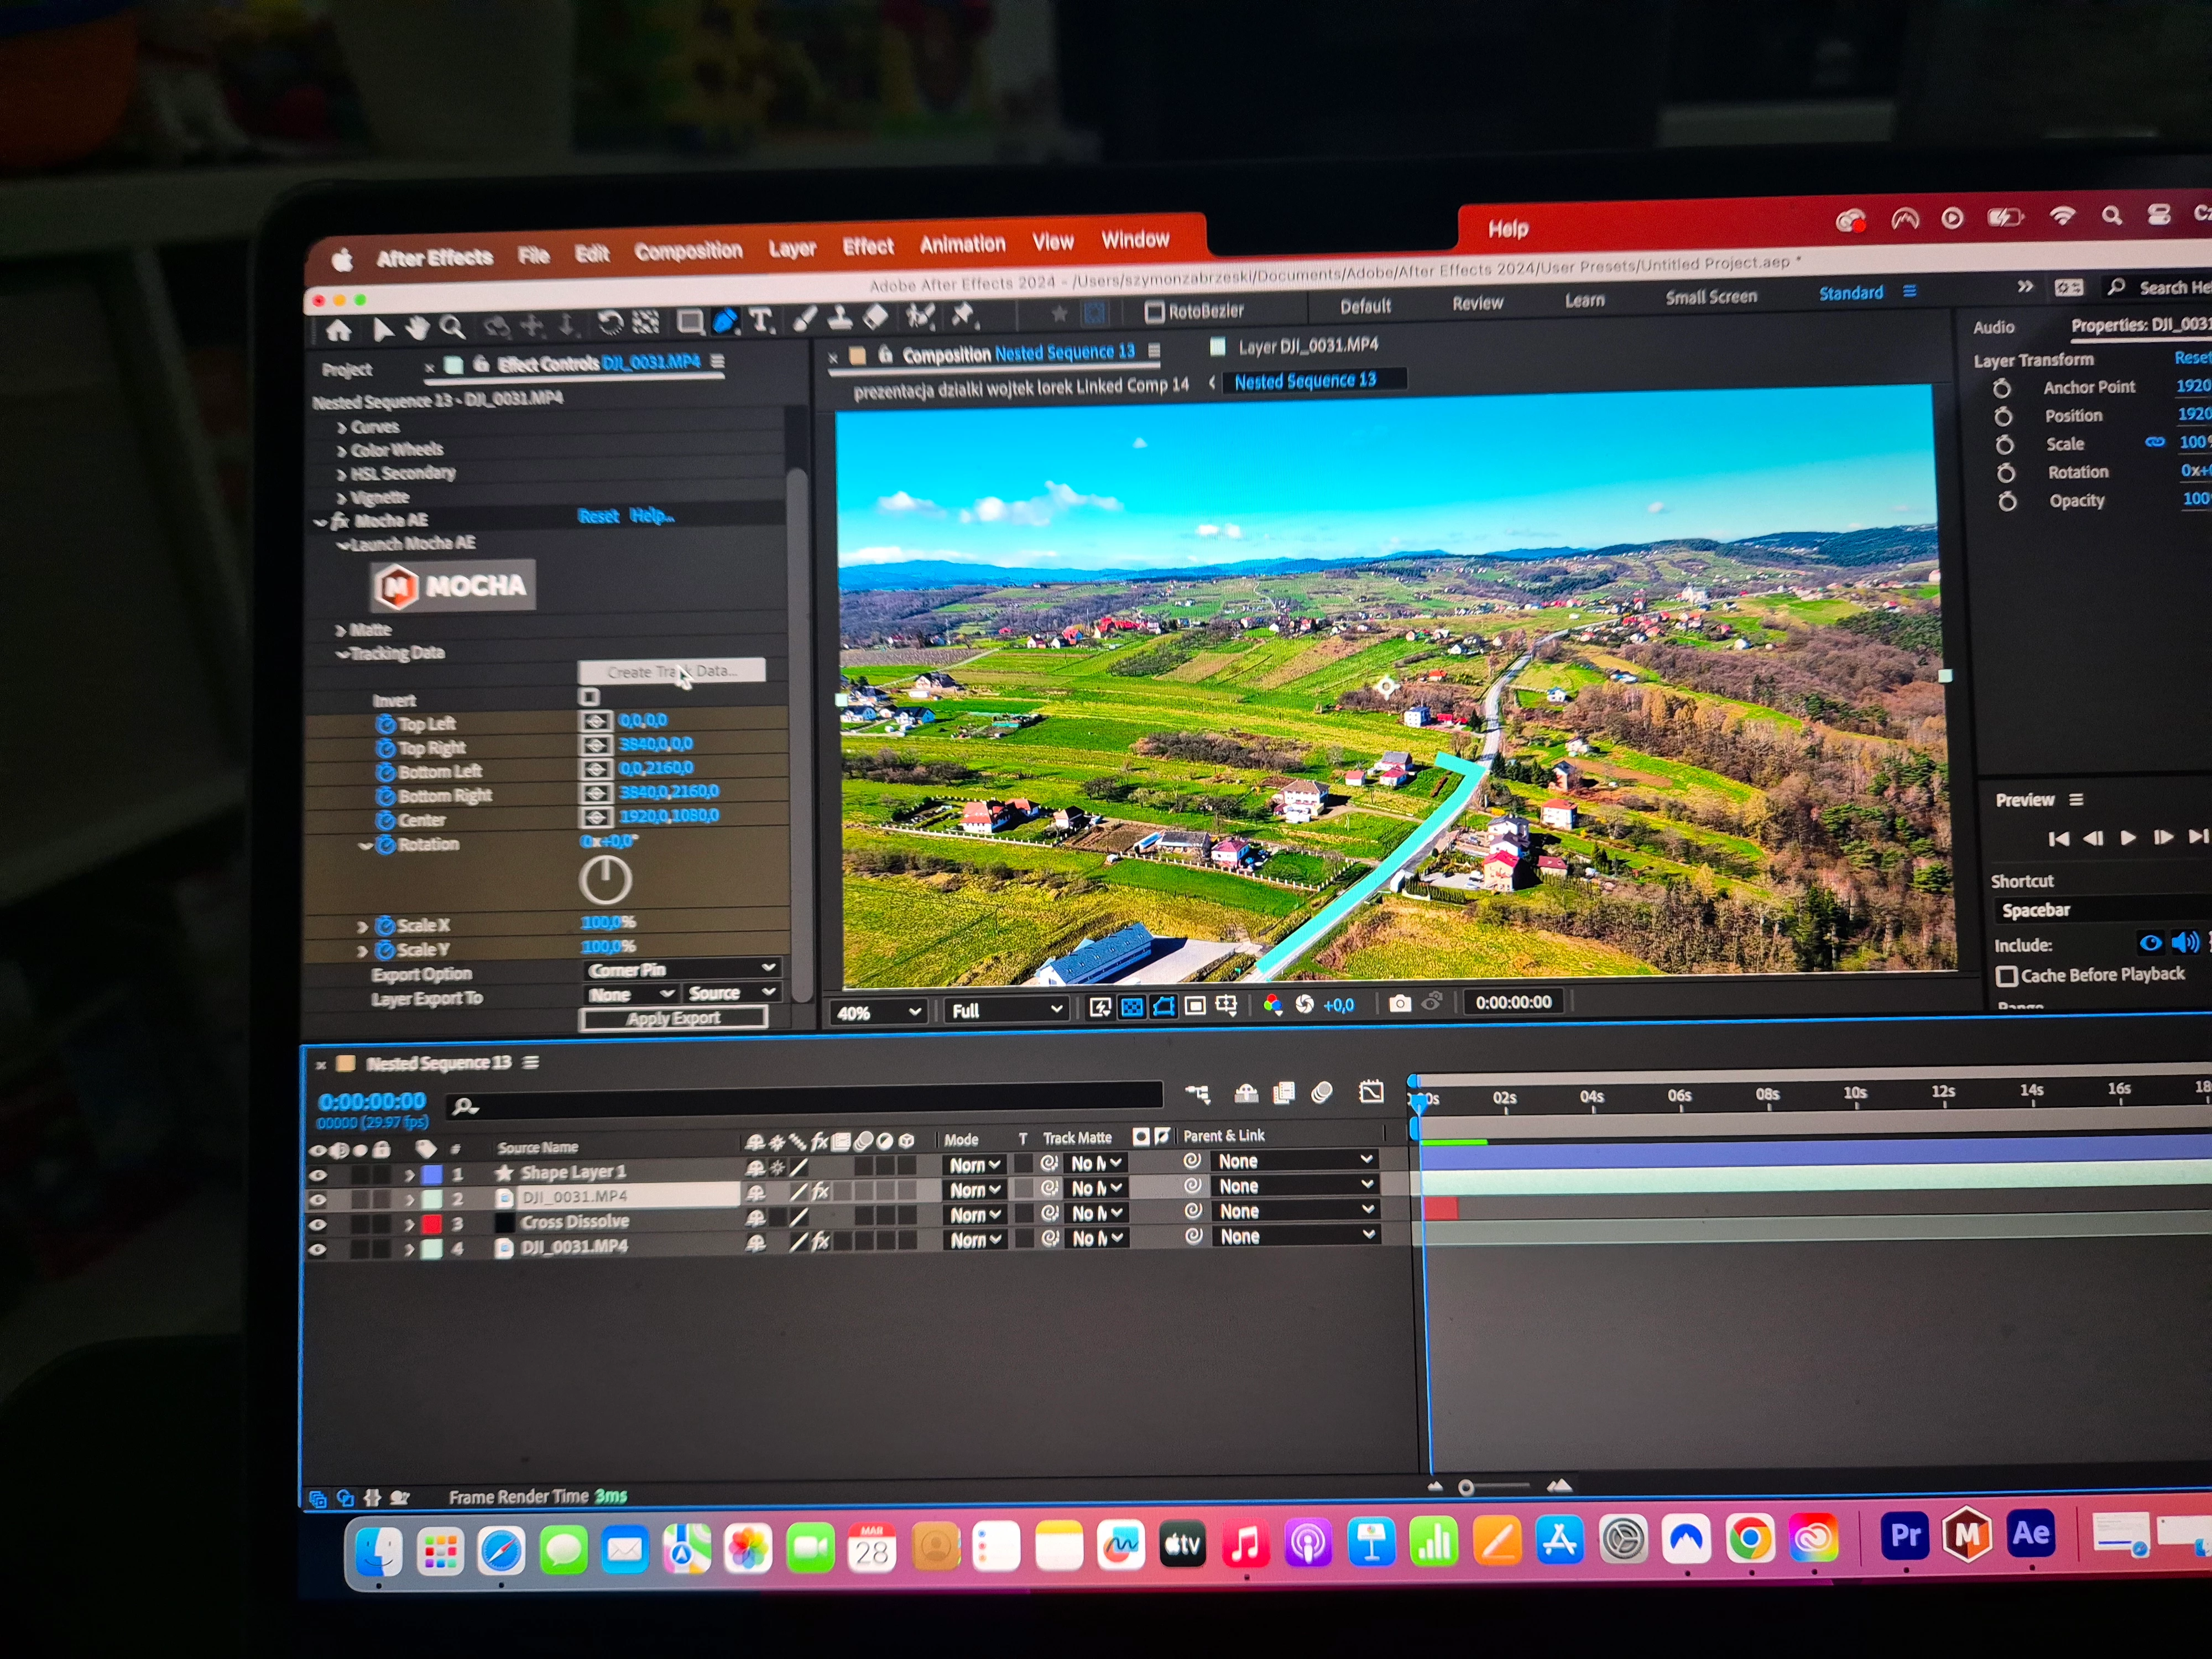Check Cache Before Playback option
This screenshot has height=1659, width=2212.
2006,976
